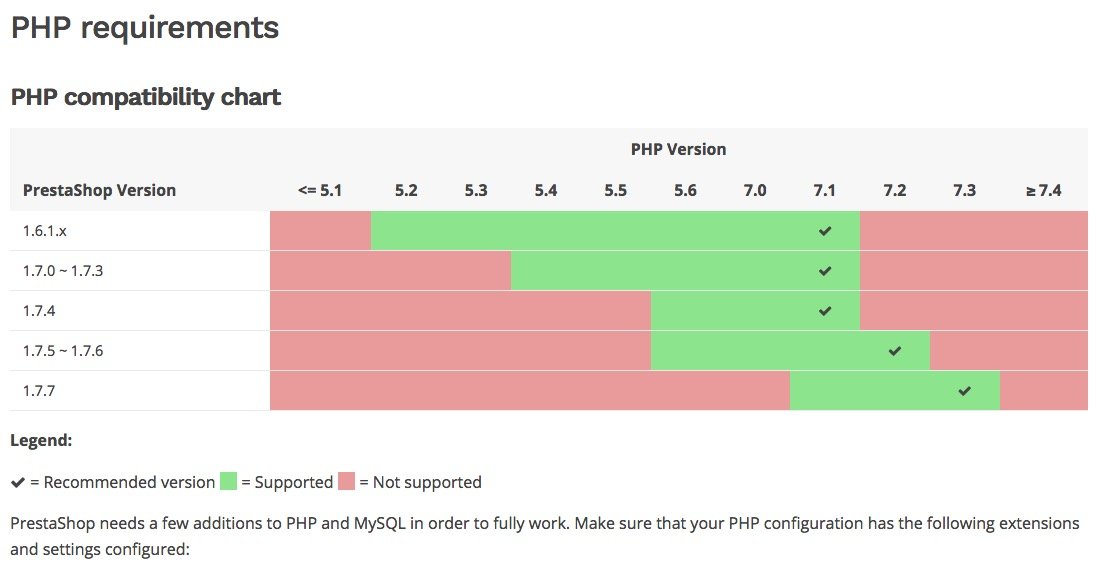Click the checkmark in the 1.7.0 ~ 1.7.3 row

click(824, 271)
